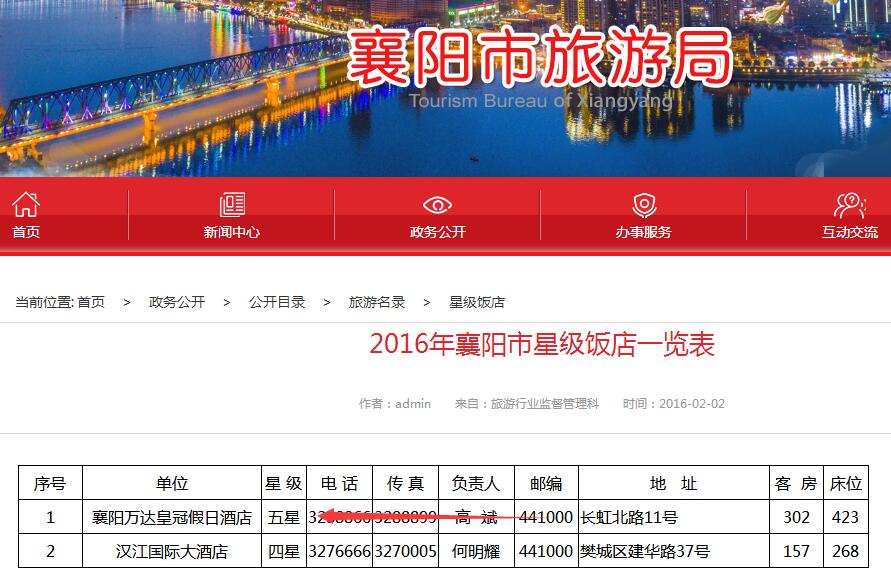
Task: Click the shield icon for 办事服务
Action: [x=644, y=205]
